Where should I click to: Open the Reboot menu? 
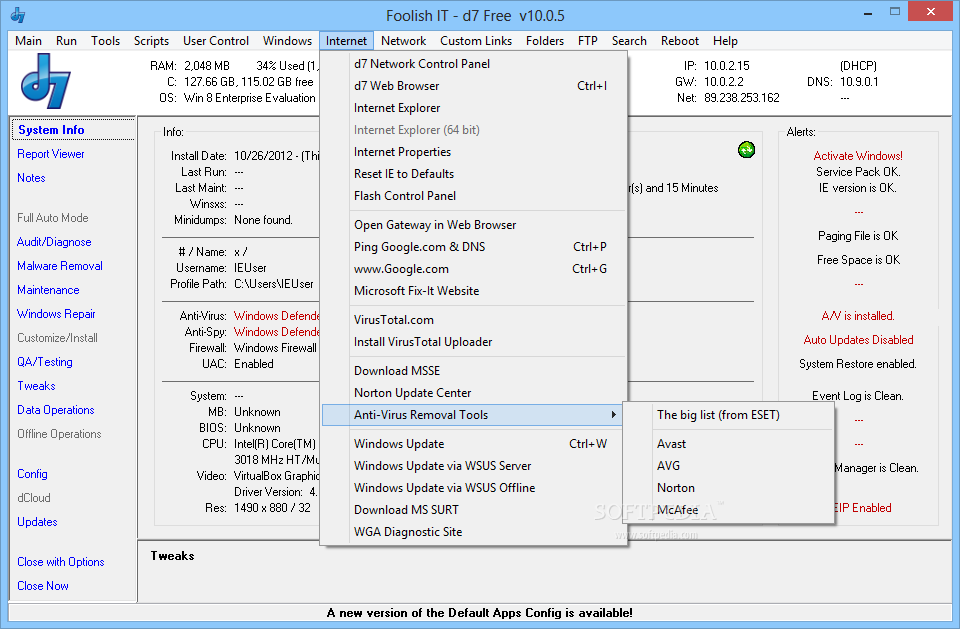pos(680,40)
